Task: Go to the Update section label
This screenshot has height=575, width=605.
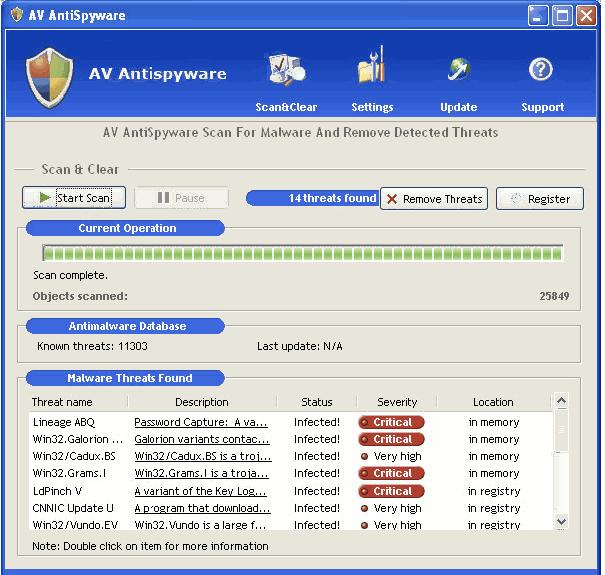Action: tap(459, 107)
